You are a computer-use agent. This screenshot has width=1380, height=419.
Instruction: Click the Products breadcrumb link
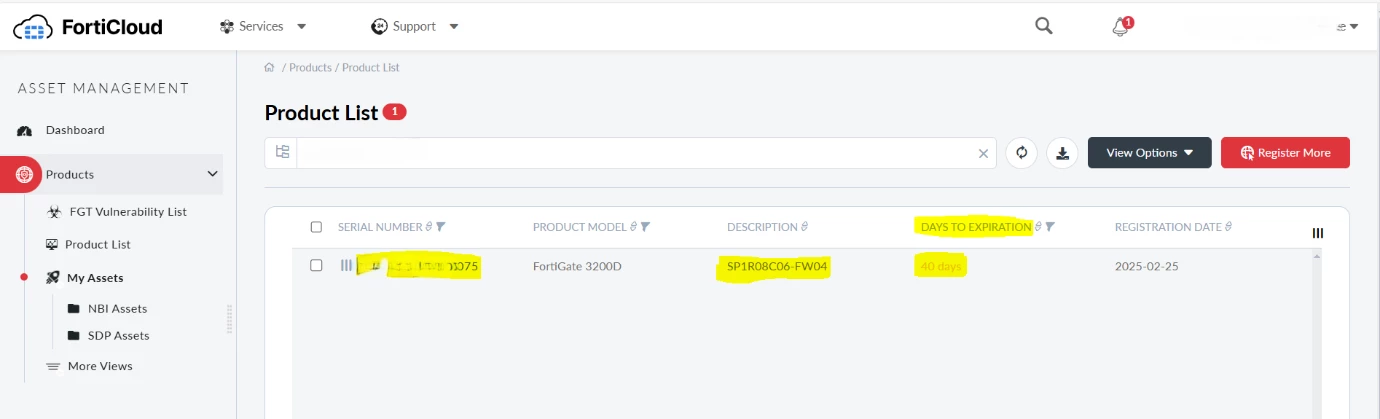click(310, 67)
